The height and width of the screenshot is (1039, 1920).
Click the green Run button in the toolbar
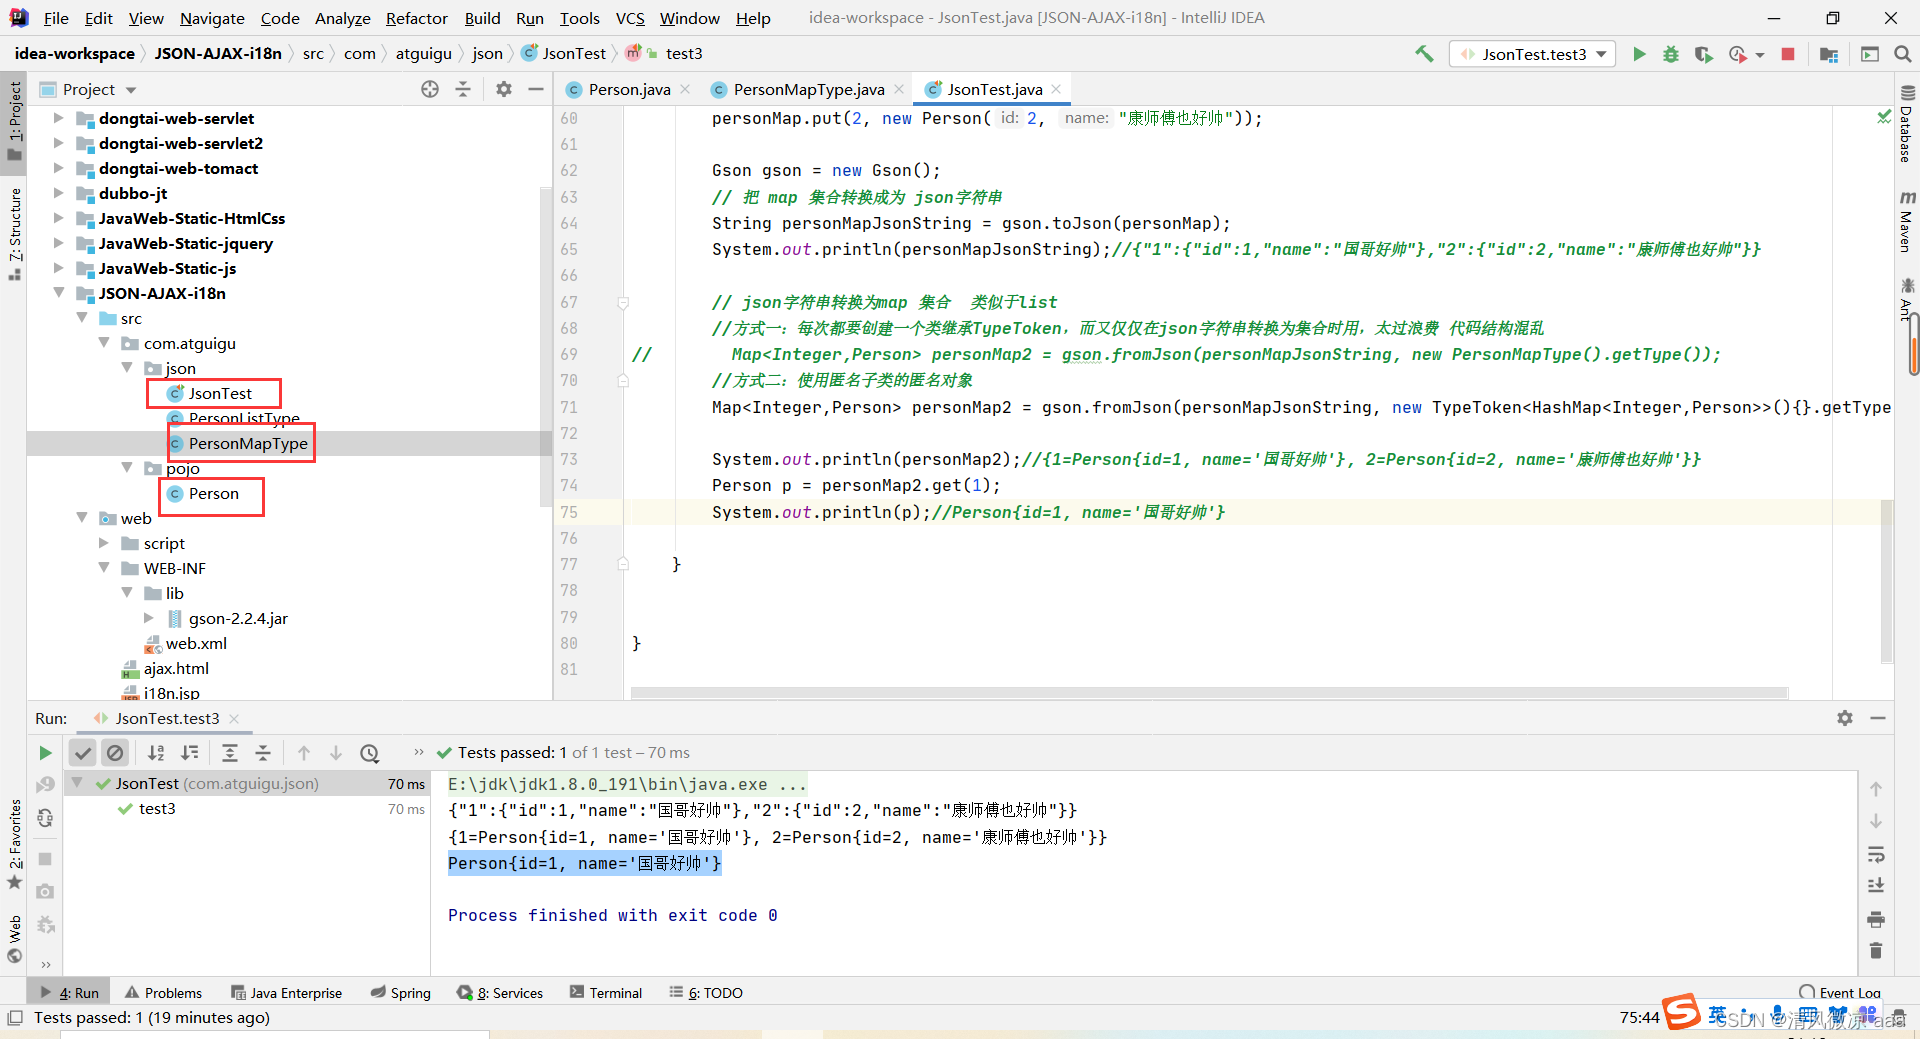[1638, 54]
